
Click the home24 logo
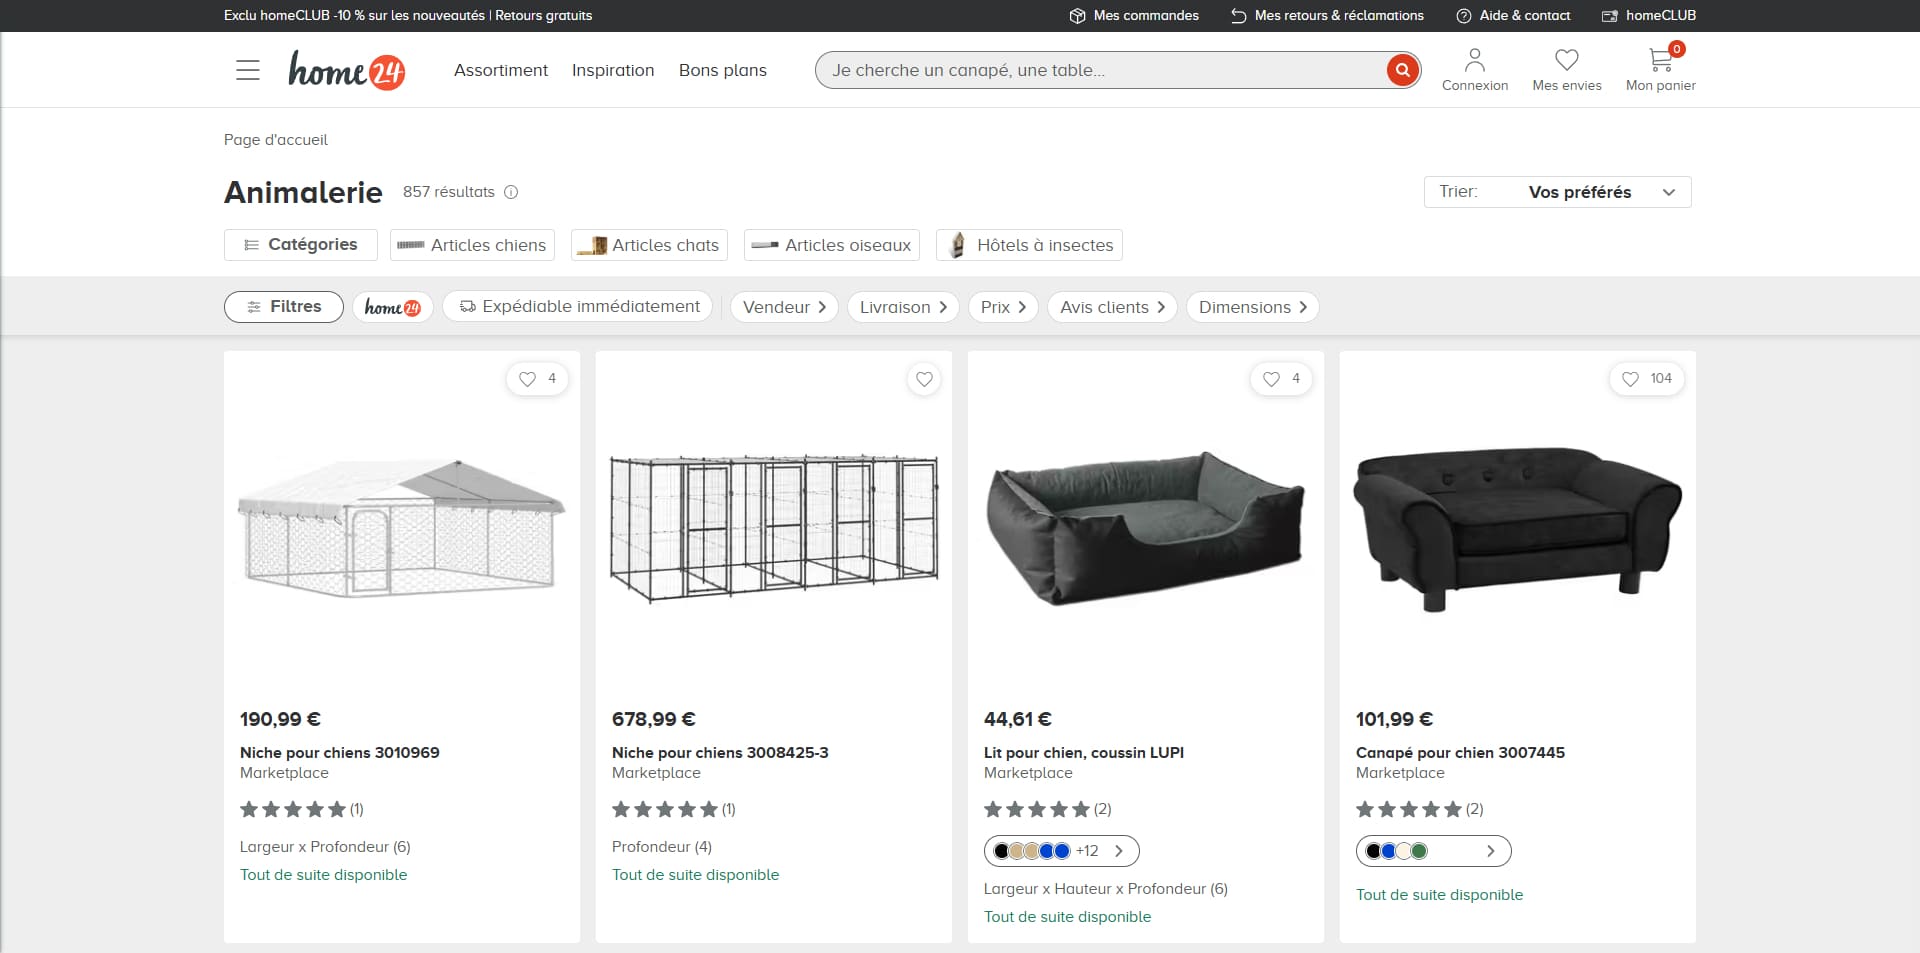347,70
